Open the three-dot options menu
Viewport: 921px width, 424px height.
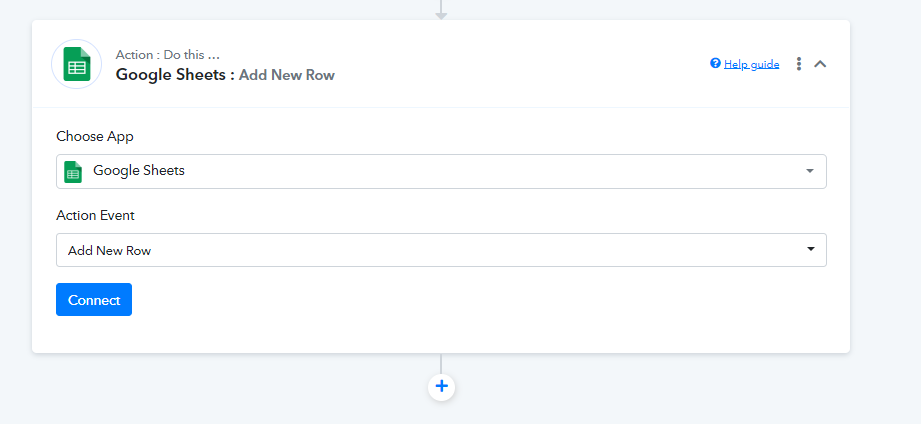798,64
